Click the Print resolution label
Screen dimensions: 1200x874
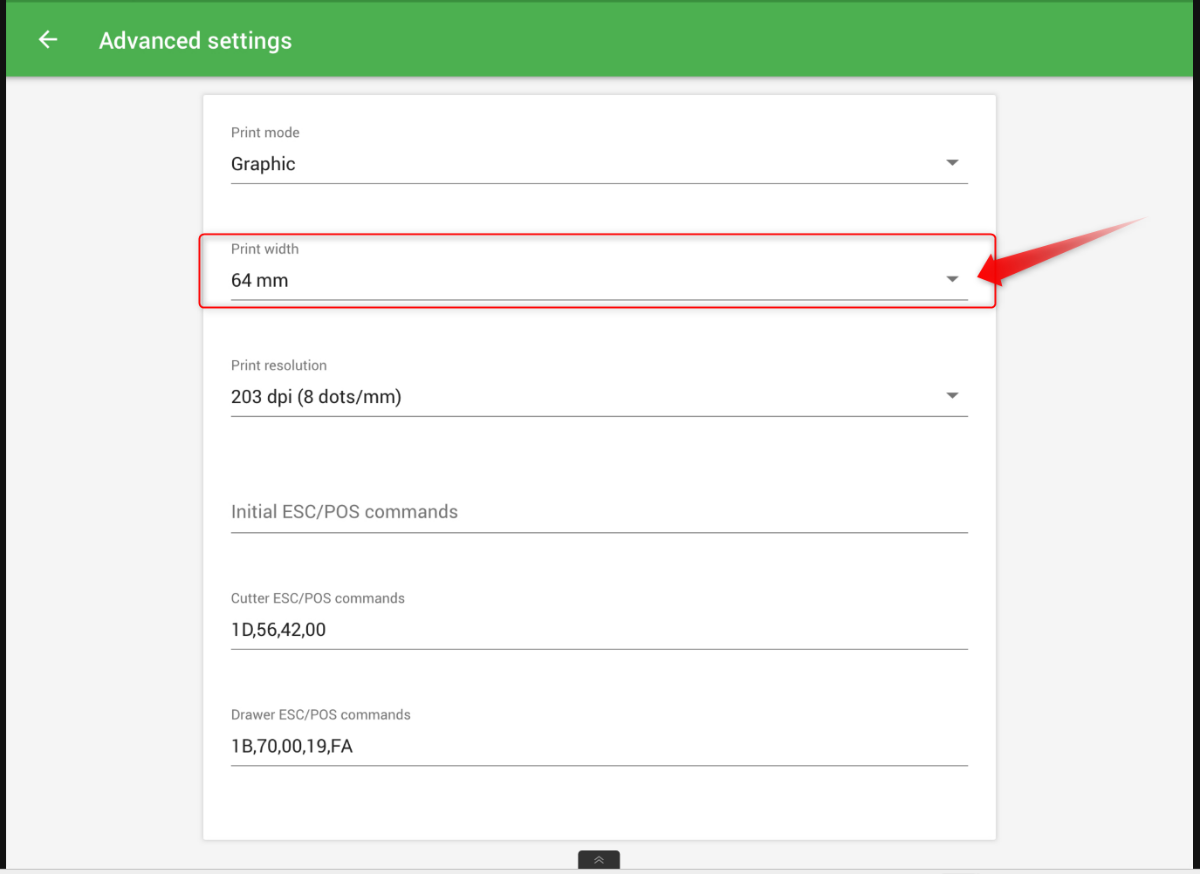[x=279, y=366]
